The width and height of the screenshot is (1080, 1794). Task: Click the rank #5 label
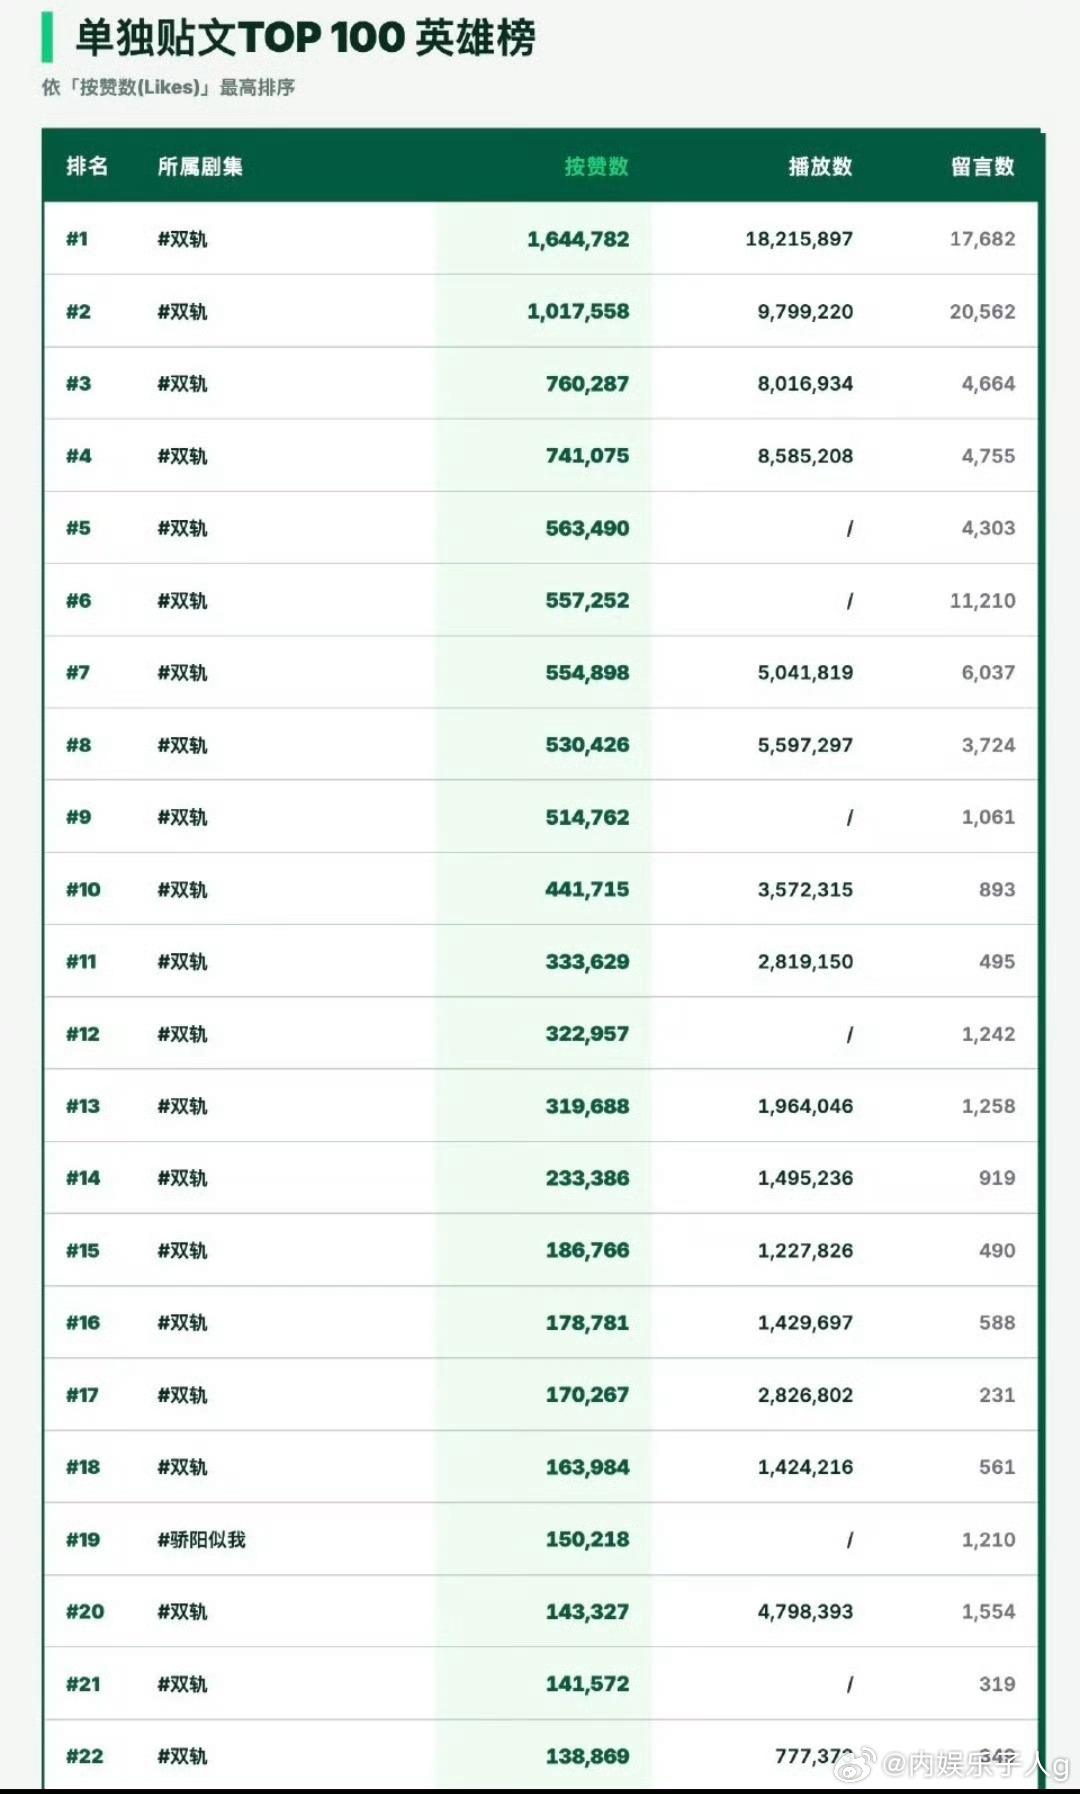tap(78, 528)
